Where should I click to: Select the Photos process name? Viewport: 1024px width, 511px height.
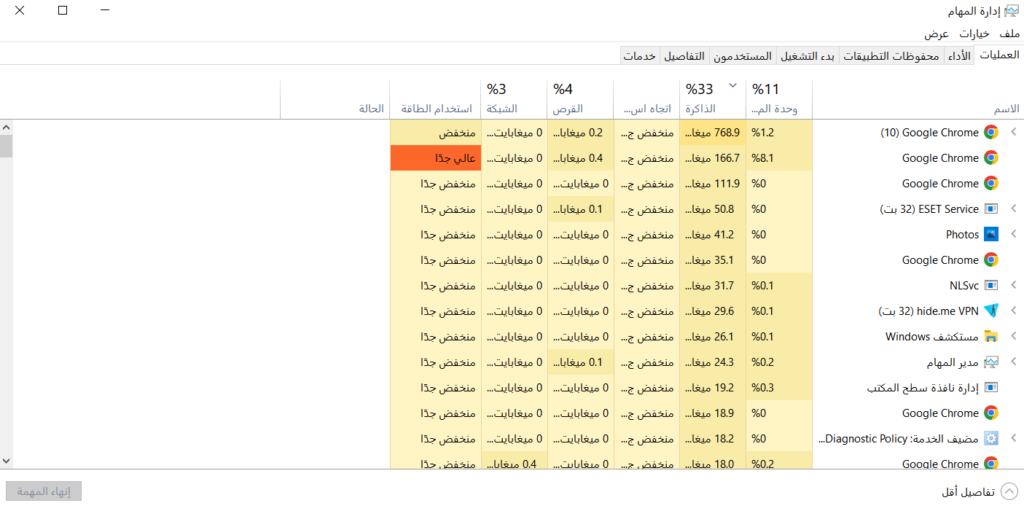pyautogui.click(x=962, y=234)
